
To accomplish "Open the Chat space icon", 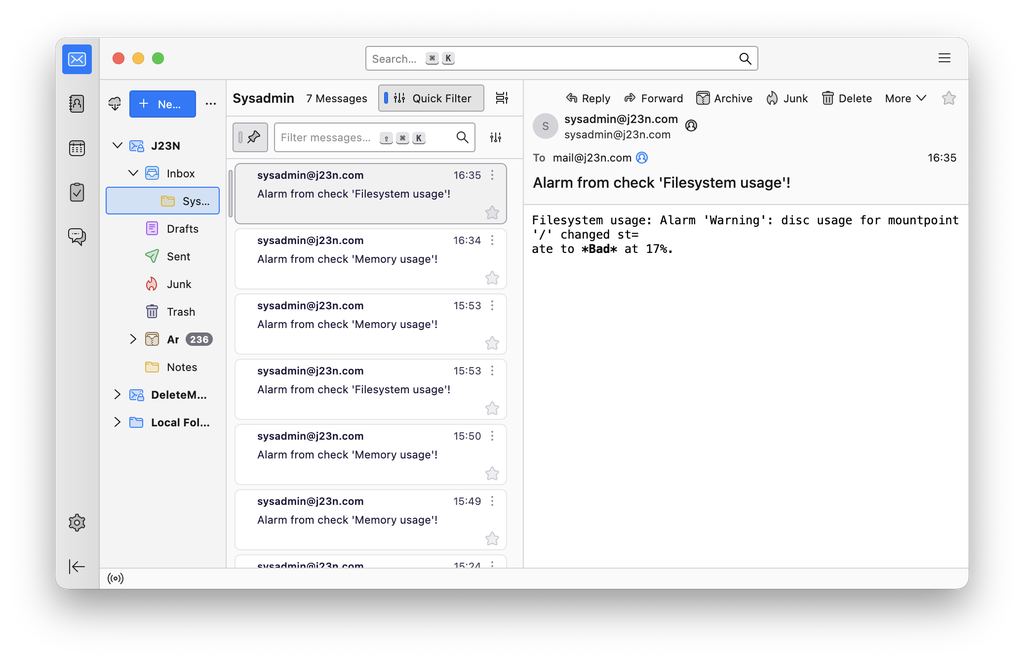I will pyautogui.click(x=77, y=236).
